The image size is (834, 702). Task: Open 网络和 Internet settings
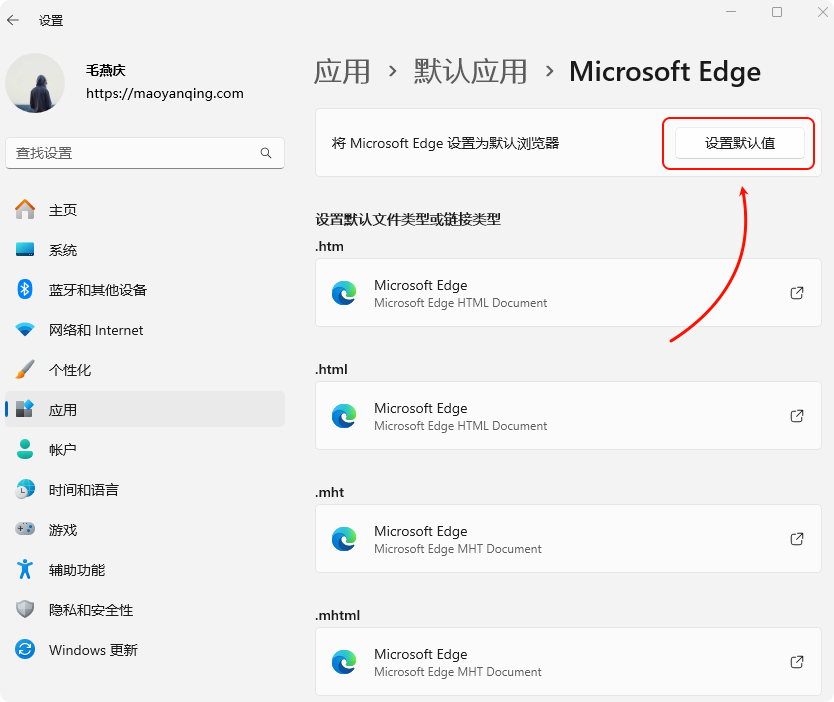(96, 330)
